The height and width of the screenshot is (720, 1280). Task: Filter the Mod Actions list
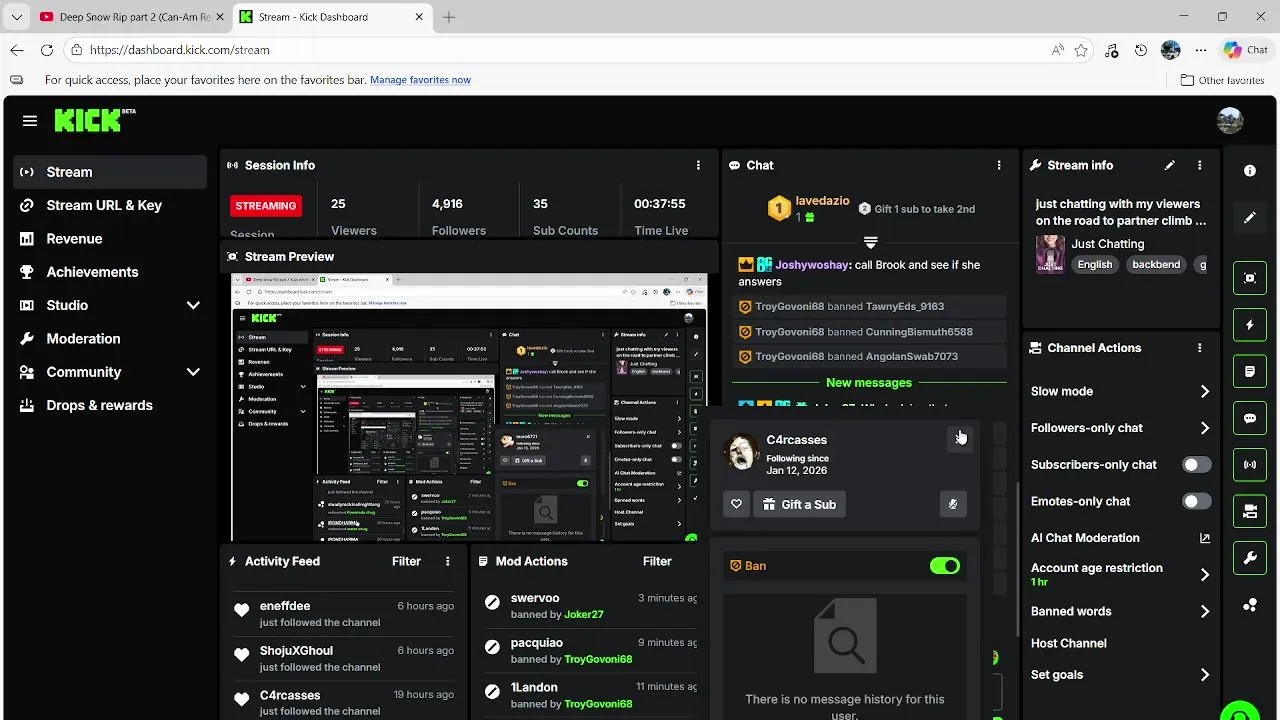(657, 561)
